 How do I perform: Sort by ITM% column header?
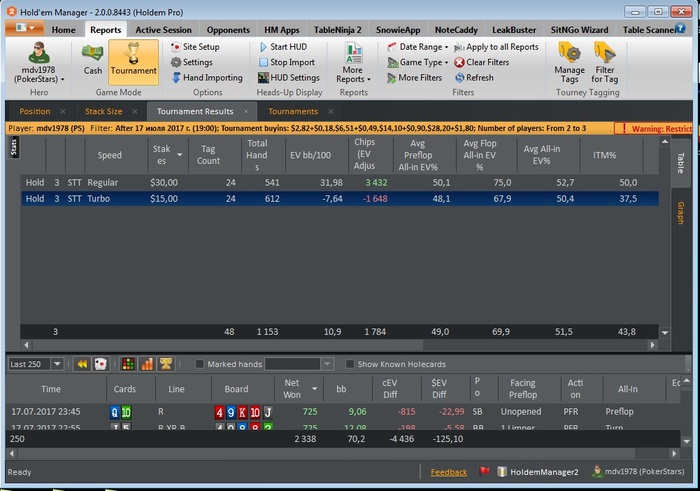click(x=604, y=155)
